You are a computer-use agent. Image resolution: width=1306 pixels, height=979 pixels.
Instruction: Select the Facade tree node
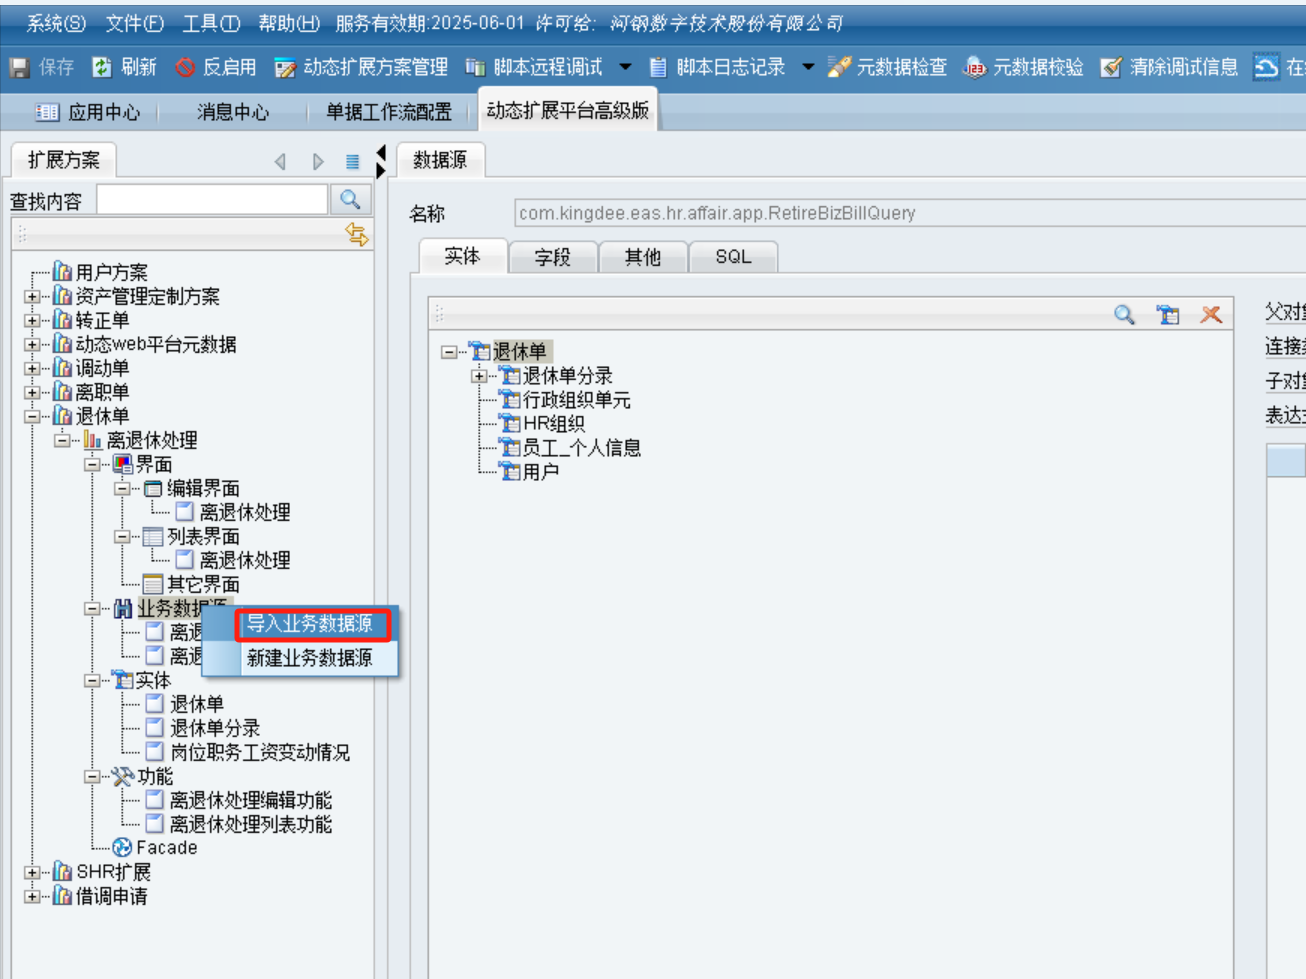167,848
